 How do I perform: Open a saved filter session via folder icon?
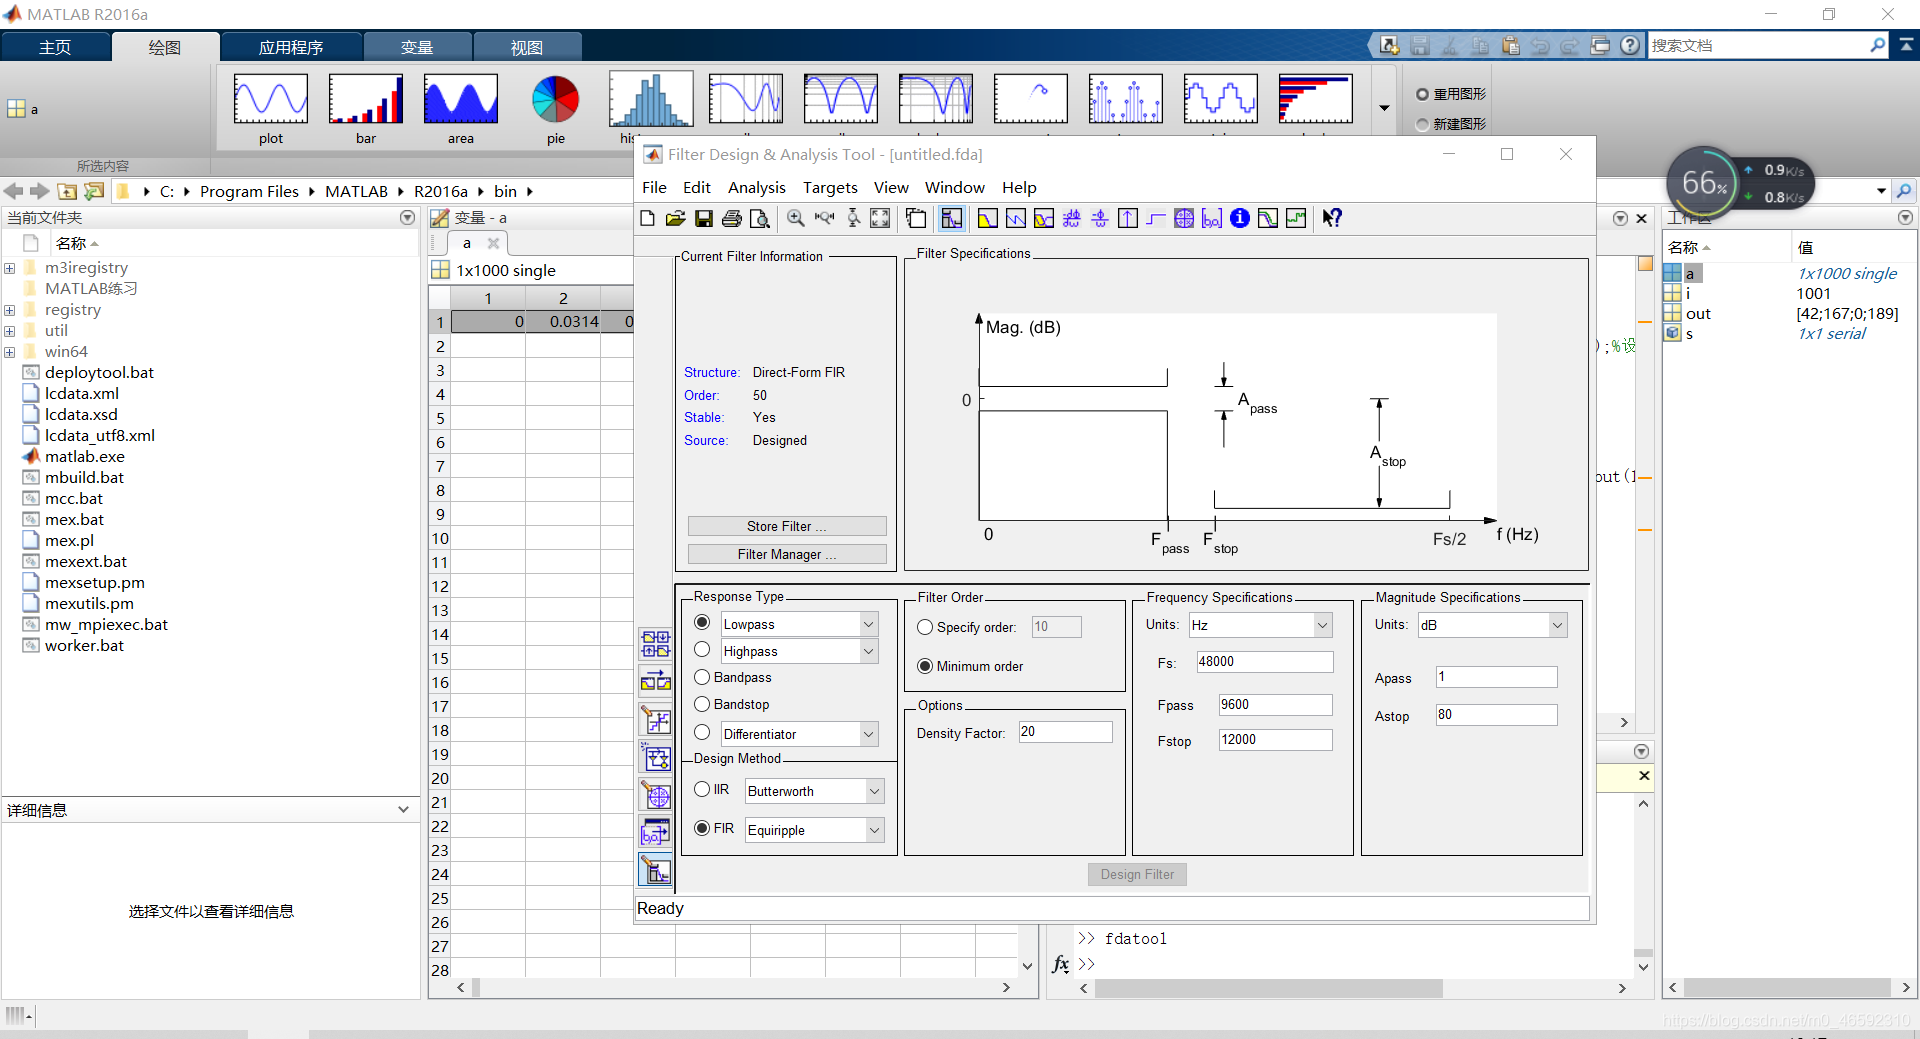pos(675,218)
